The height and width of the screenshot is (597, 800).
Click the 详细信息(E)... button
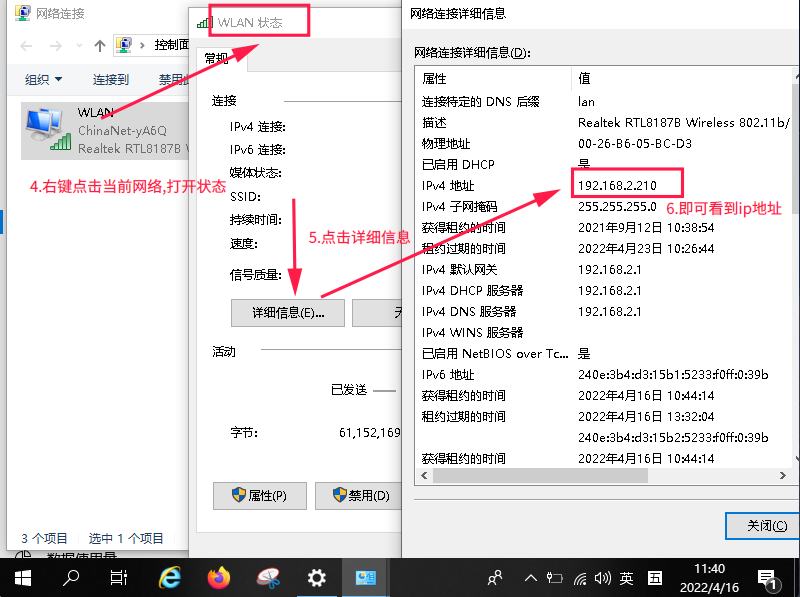point(286,313)
